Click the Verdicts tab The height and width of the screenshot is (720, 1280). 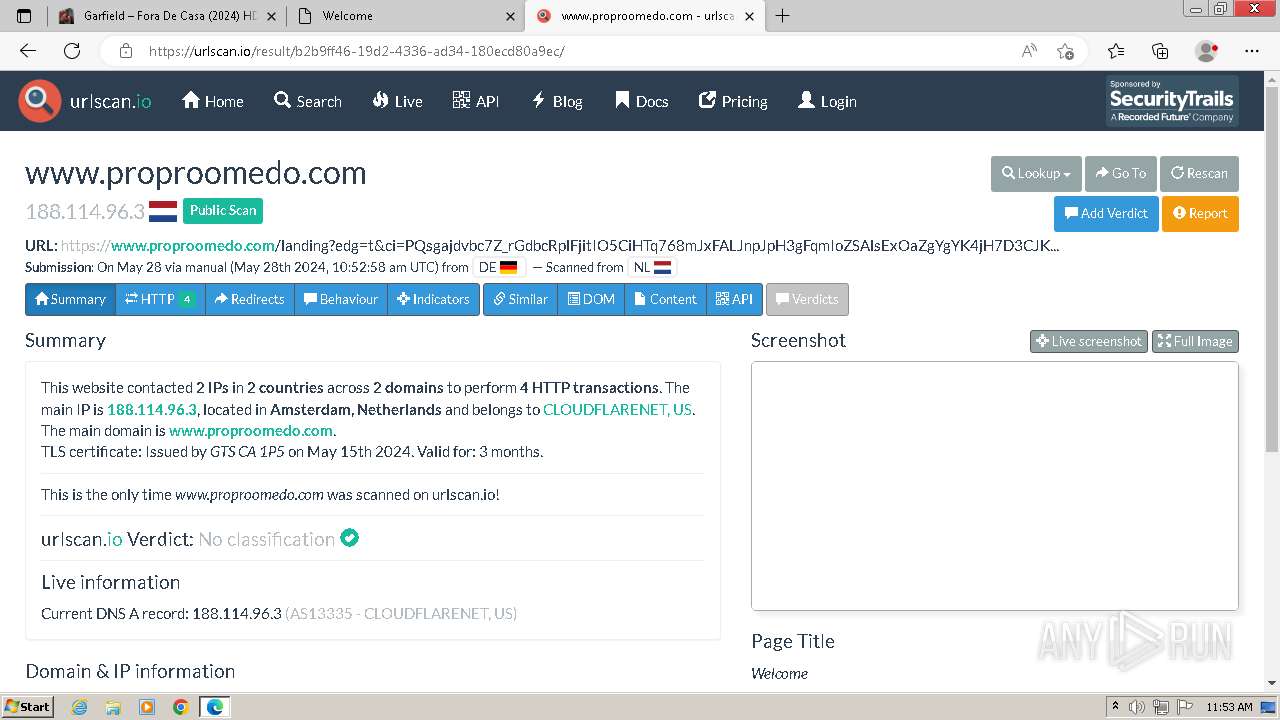(807, 299)
